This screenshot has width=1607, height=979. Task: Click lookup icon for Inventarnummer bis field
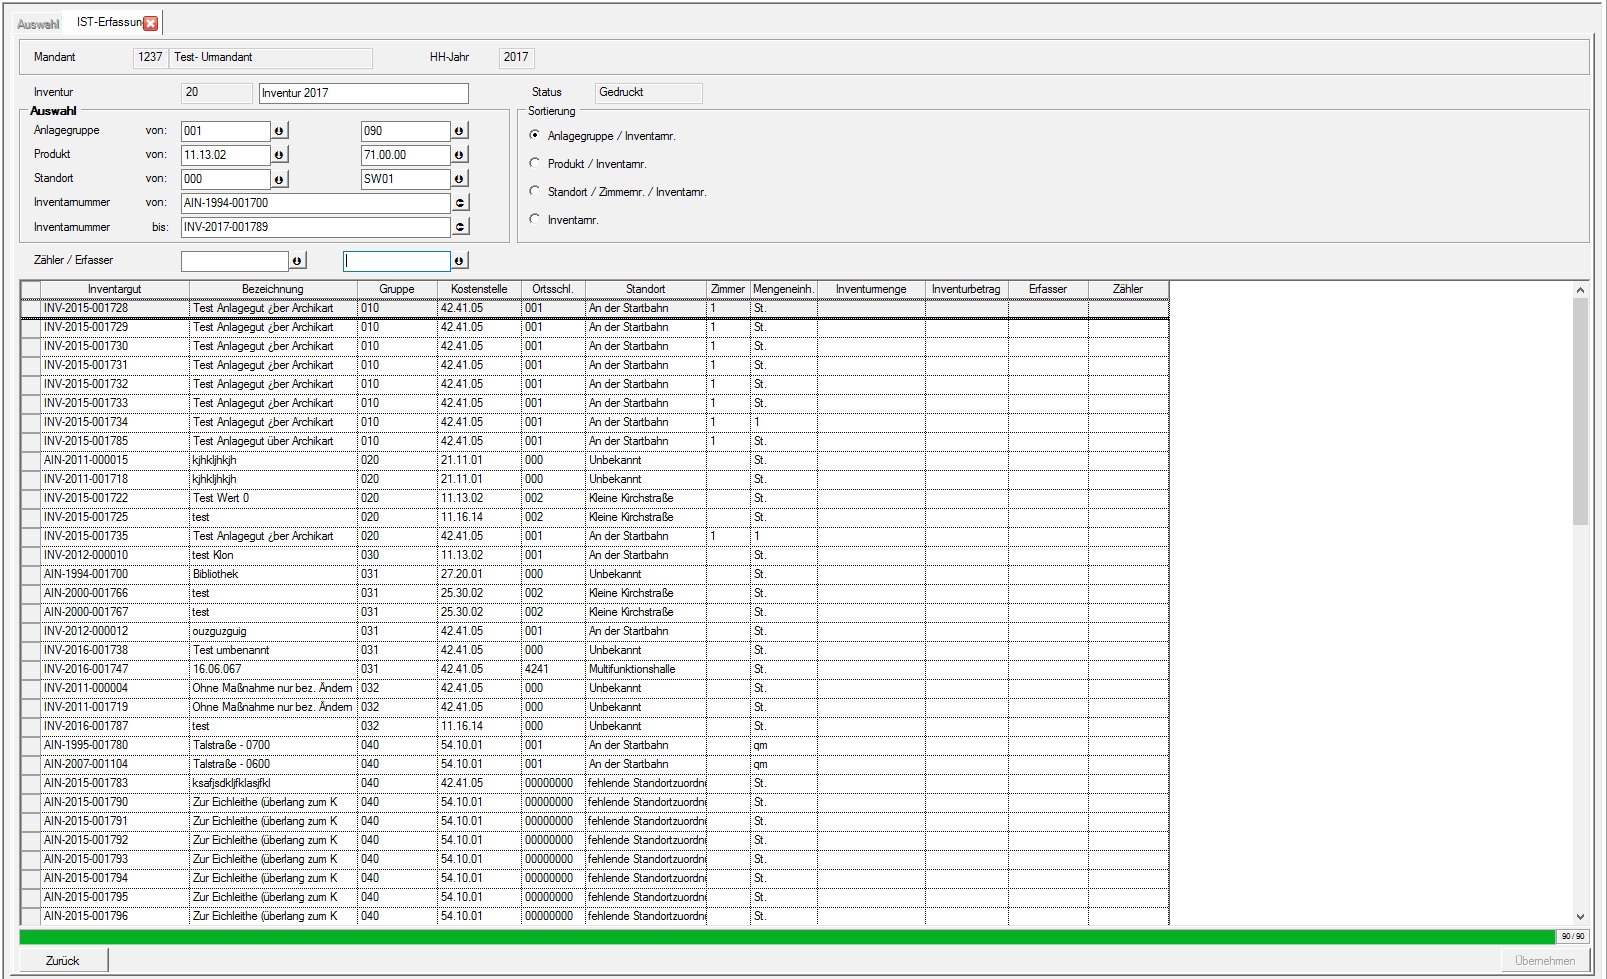(x=460, y=227)
